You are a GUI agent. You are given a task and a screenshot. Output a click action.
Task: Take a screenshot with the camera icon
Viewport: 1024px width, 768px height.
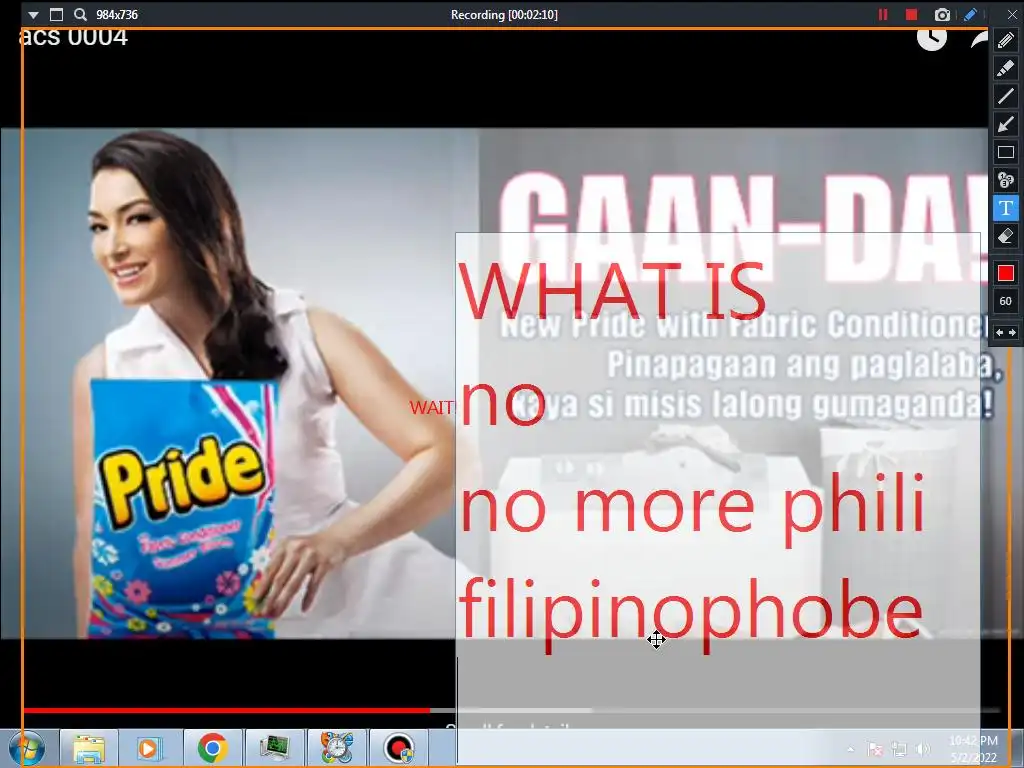point(942,14)
